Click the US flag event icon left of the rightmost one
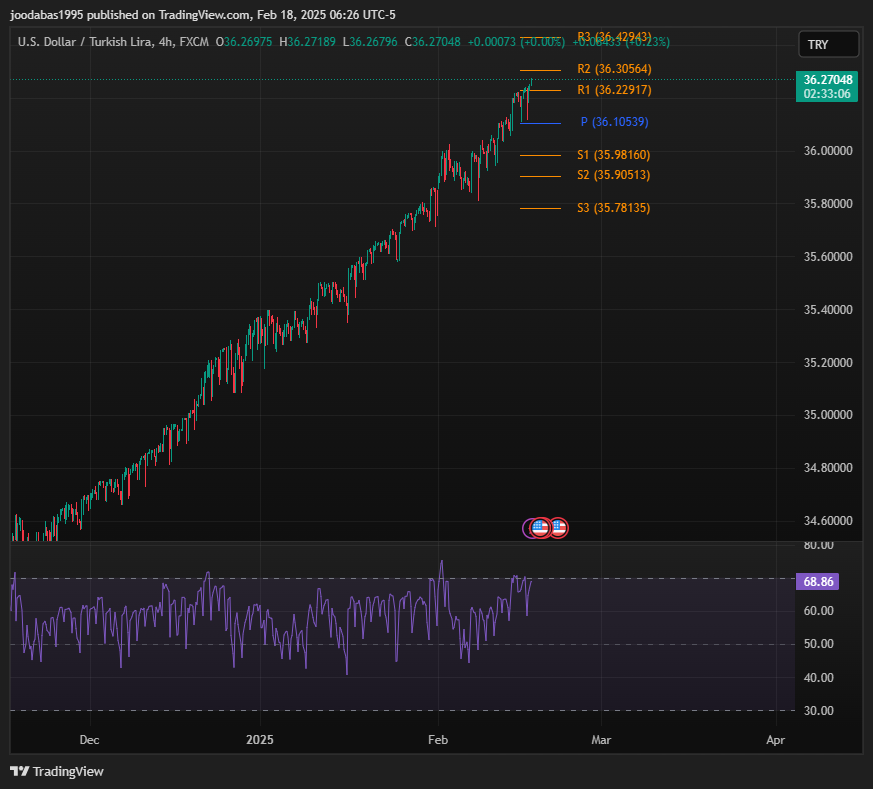 coord(541,527)
